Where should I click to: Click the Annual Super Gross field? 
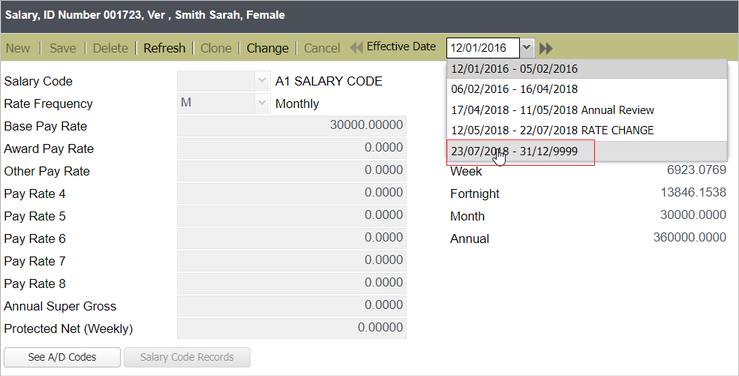tap(292, 305)
